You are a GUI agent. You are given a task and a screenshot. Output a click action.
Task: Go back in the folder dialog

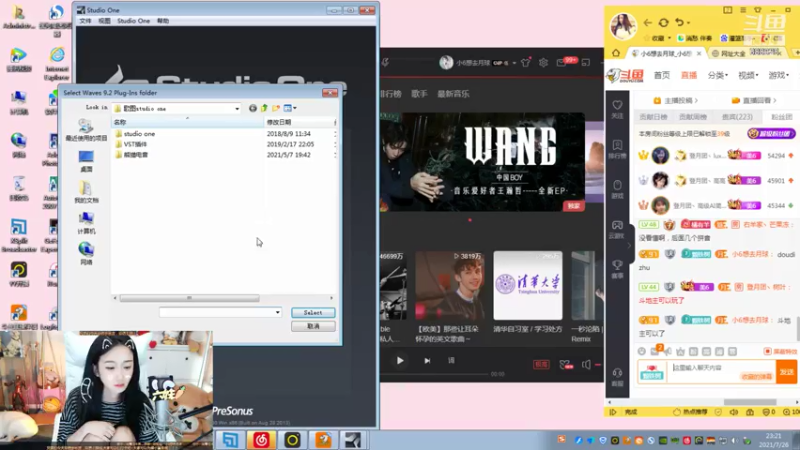pyautogui.click(x=253, y=108)
